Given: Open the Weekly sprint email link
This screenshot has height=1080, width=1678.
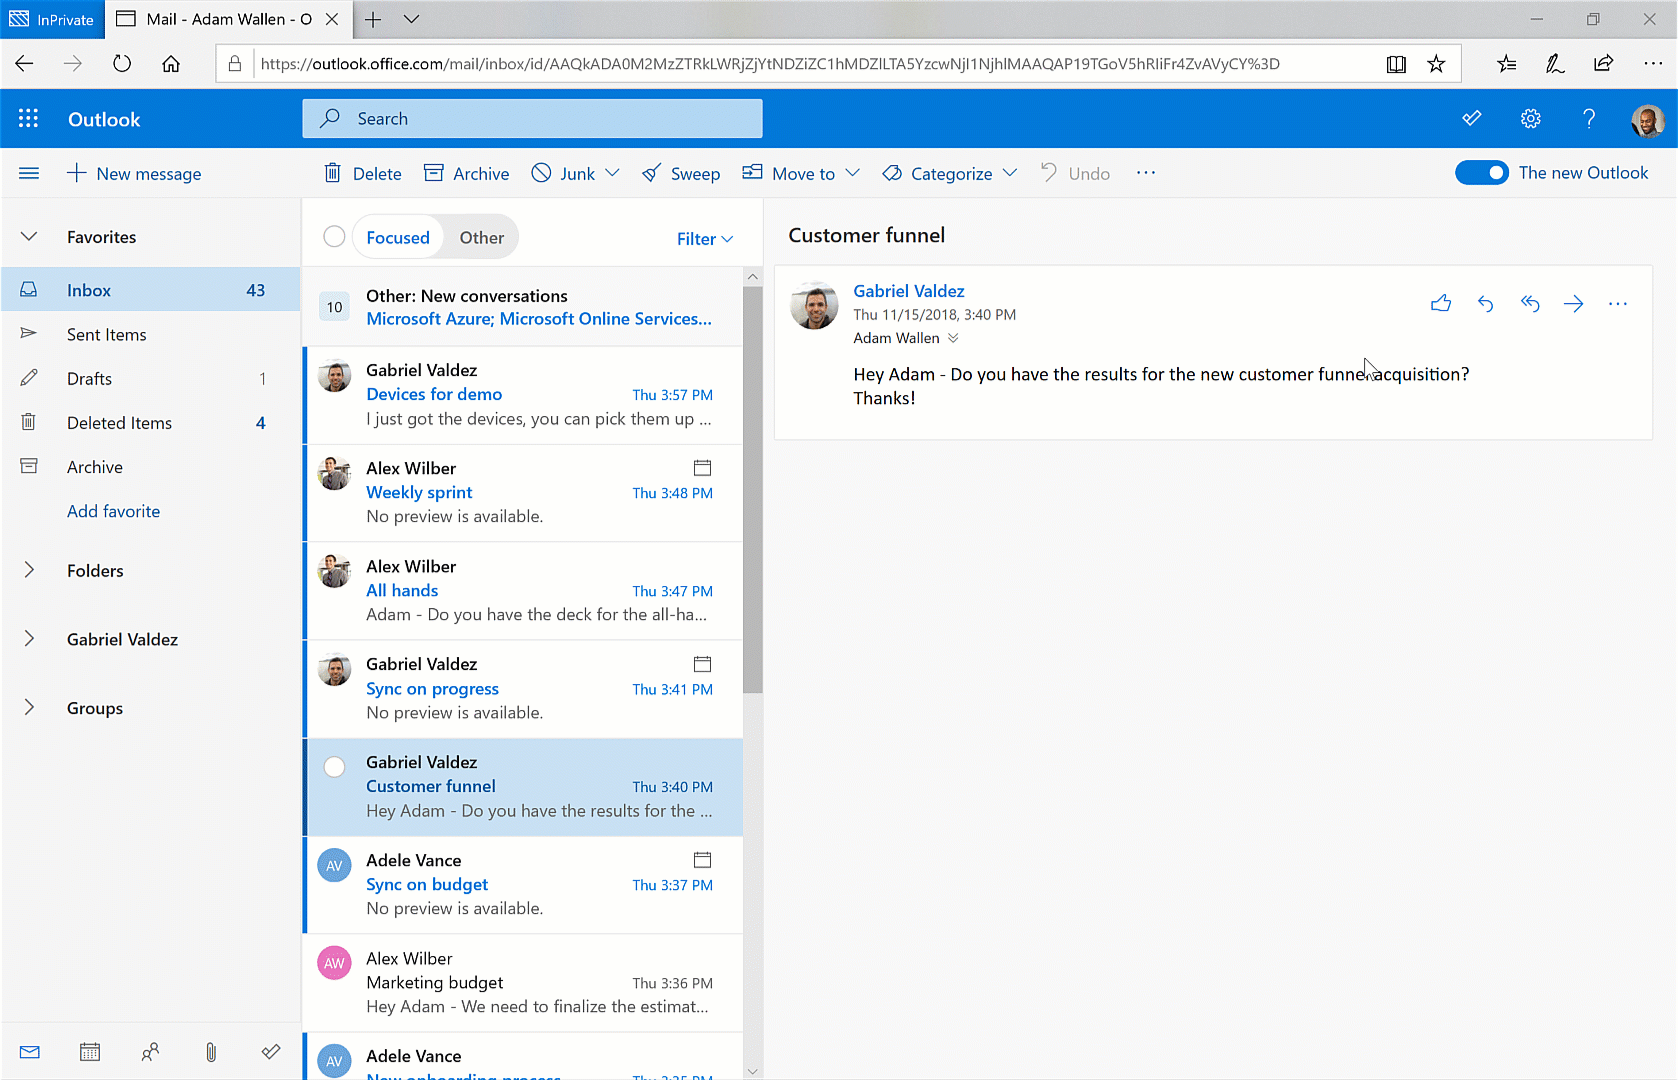Looking at the screenshot, I should pyautogui.click(x=419, y=492).
